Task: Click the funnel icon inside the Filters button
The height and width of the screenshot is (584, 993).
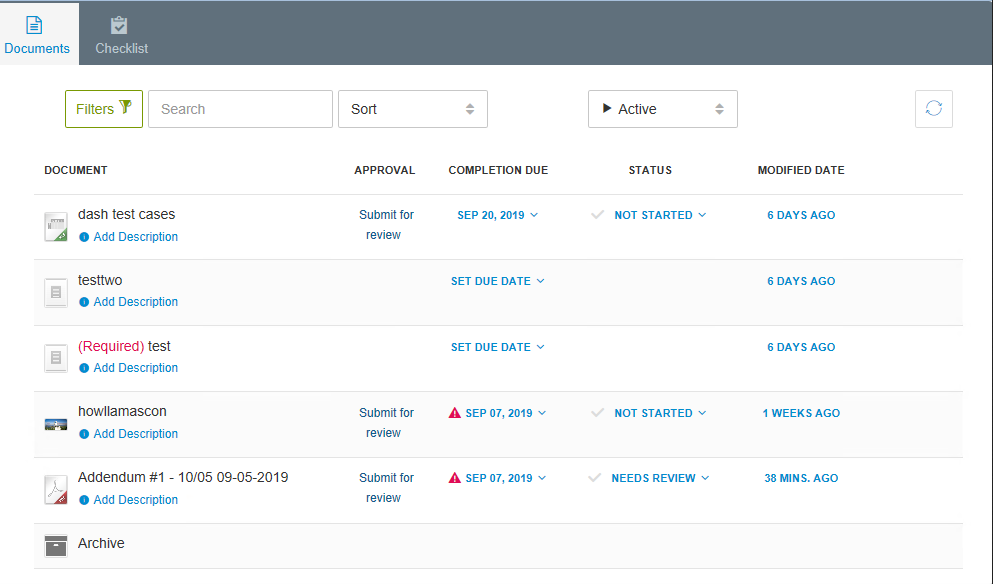Action: [123, 108]
